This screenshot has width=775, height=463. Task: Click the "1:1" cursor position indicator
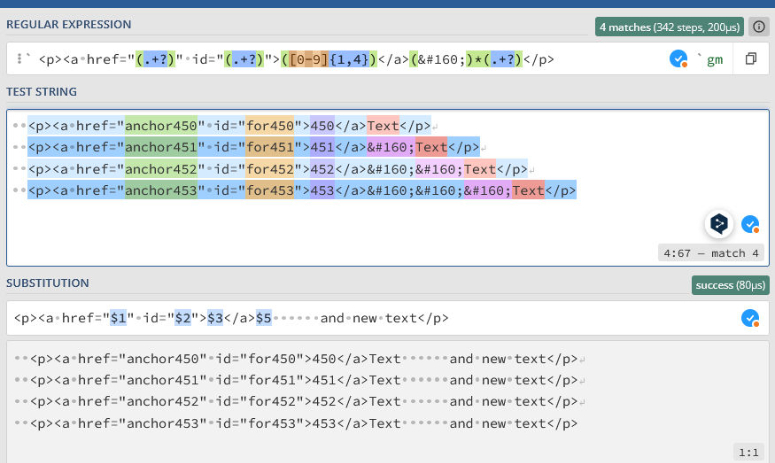(x=749, y=451)
